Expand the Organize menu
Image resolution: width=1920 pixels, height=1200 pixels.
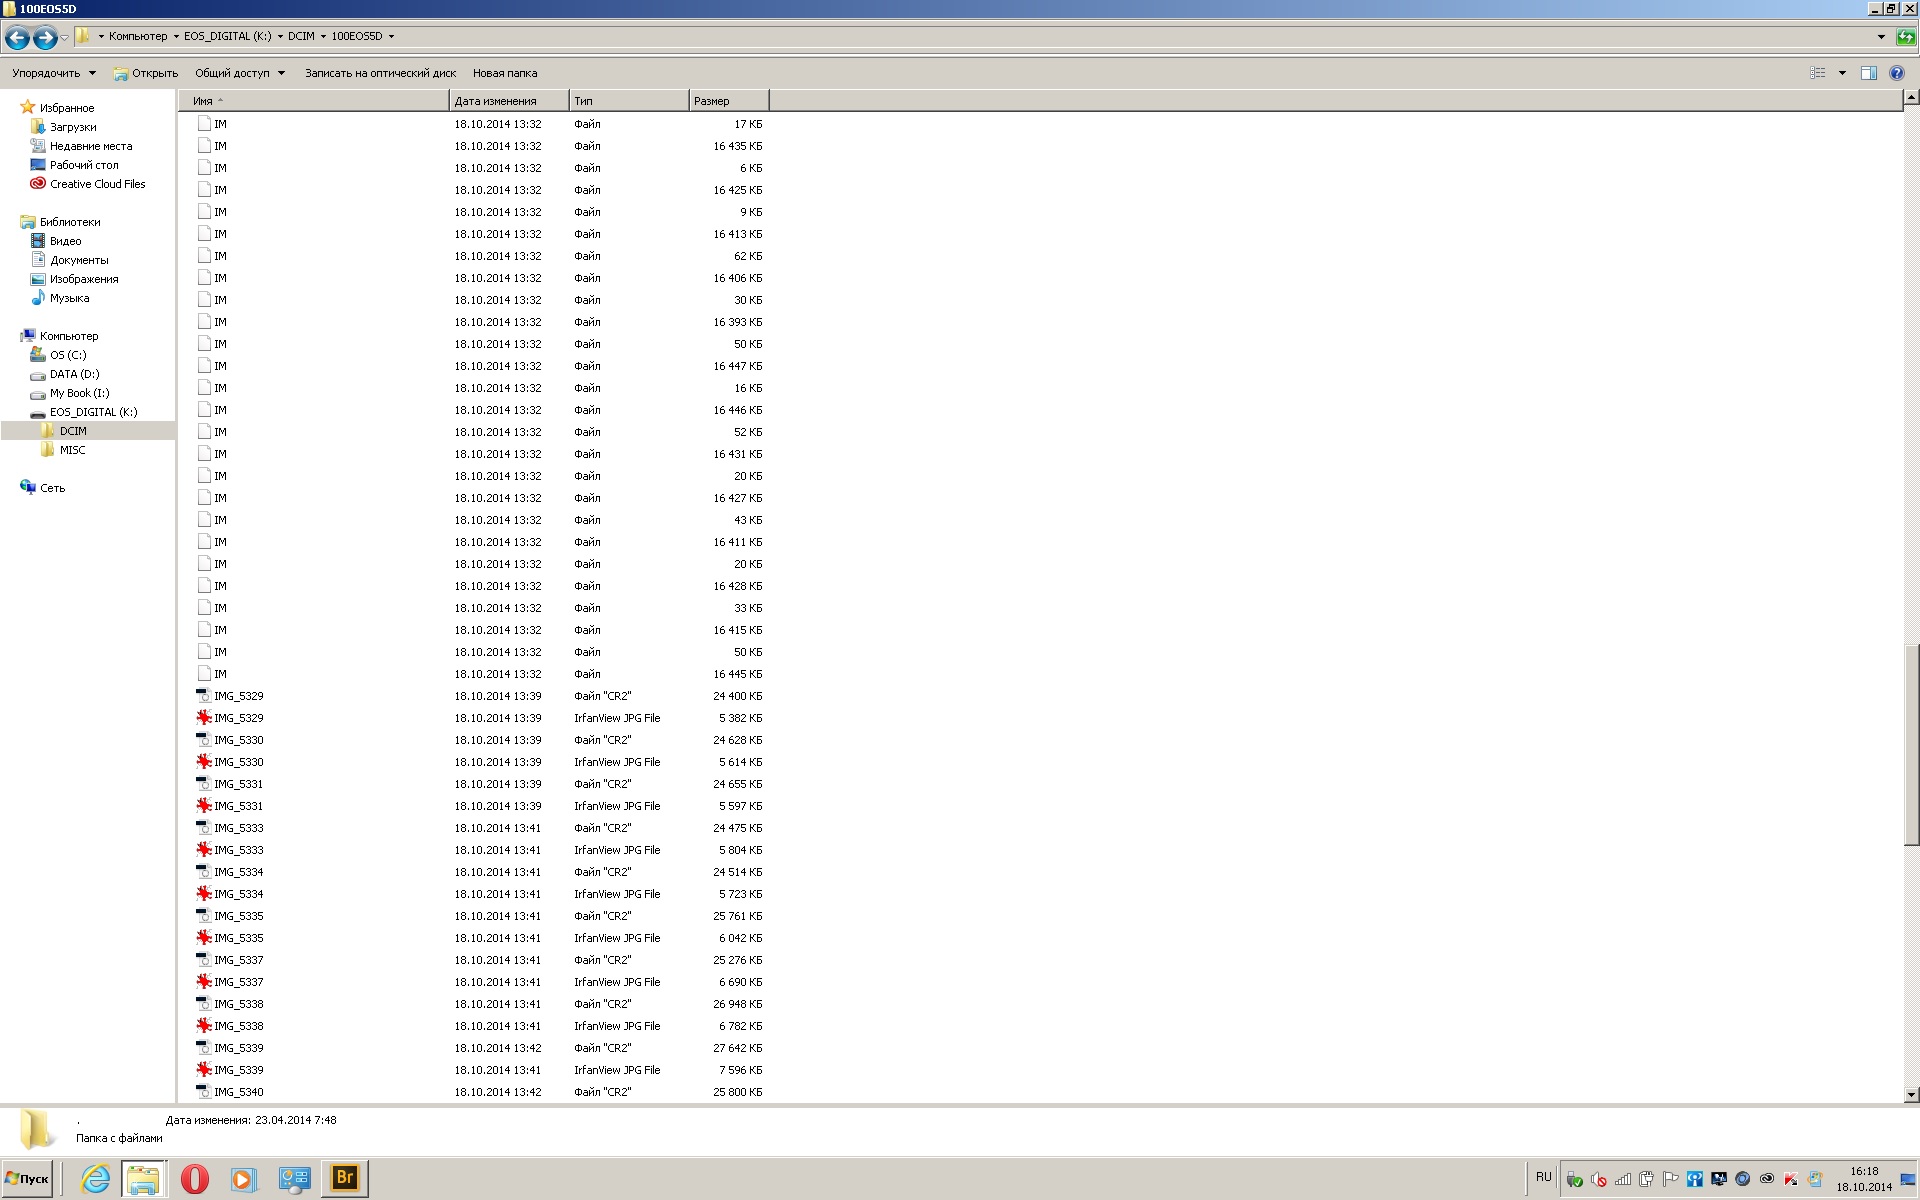coord(54,73)
